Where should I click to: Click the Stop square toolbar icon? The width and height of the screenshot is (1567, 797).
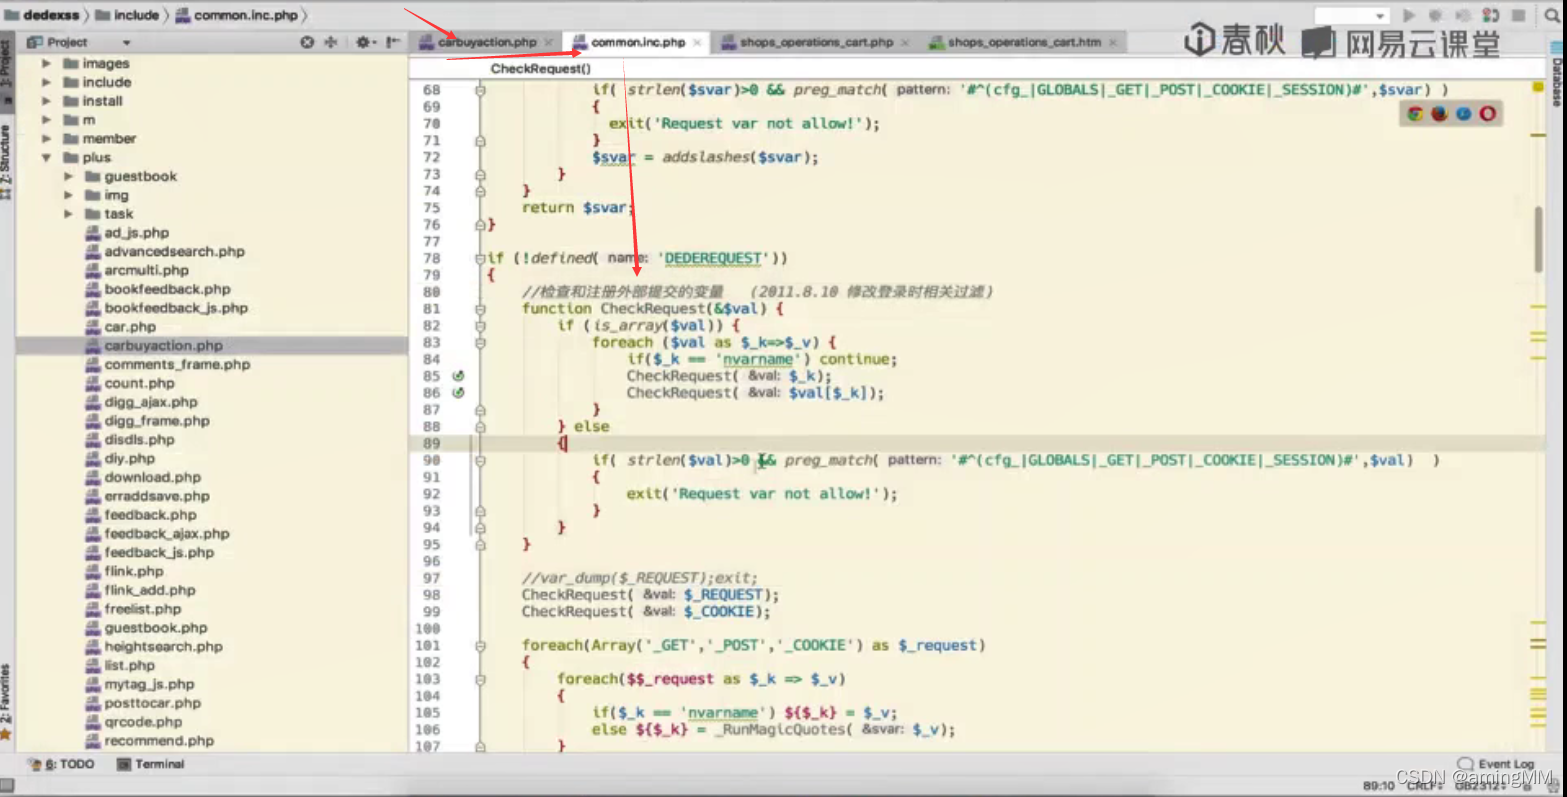point(1519,15)
